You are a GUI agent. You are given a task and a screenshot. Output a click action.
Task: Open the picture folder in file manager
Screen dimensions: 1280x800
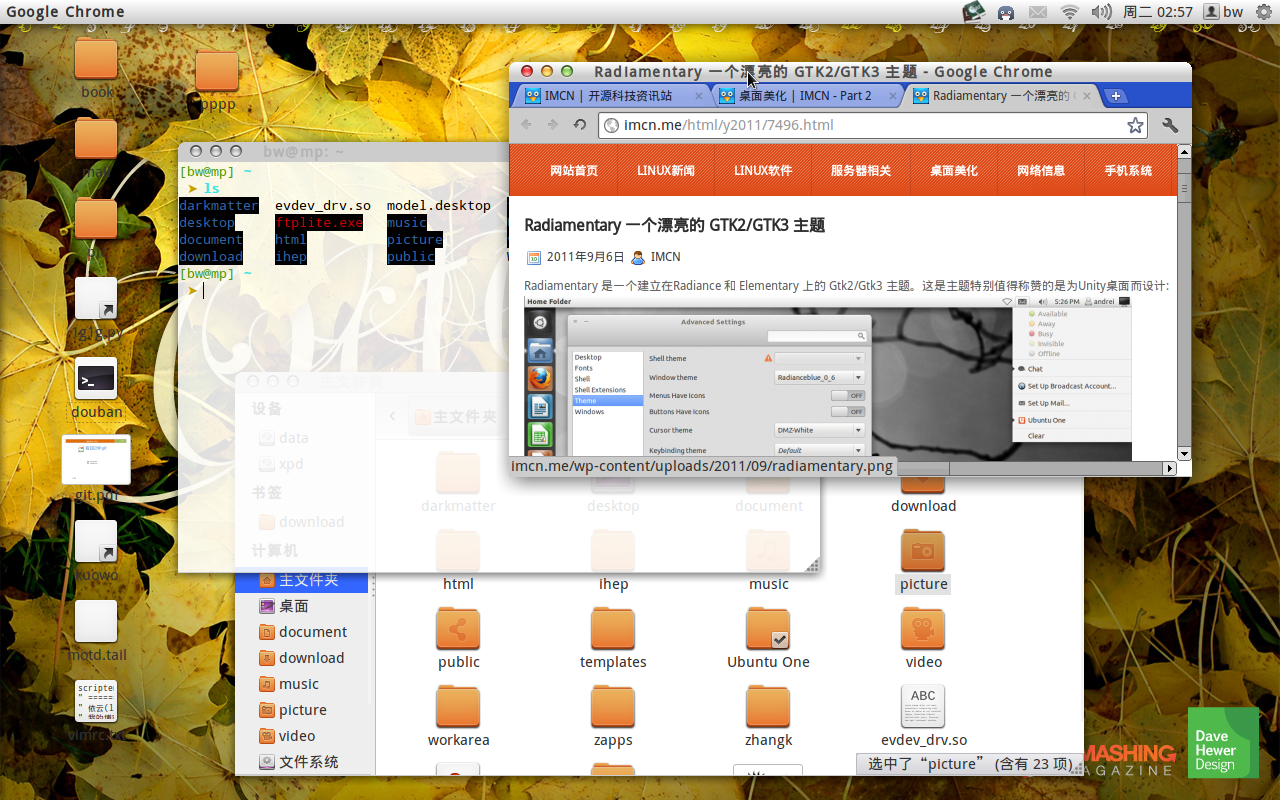click(x=923, y=562)
